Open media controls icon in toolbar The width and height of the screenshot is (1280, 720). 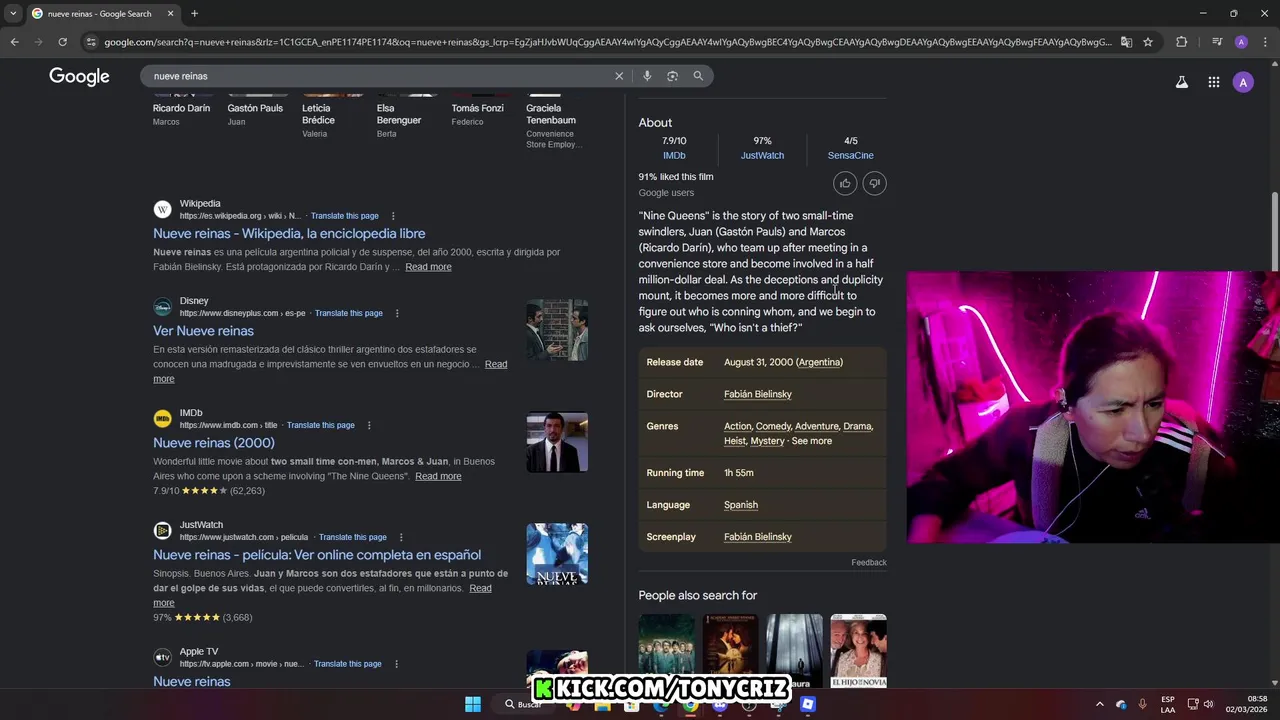pos(1217,42)
